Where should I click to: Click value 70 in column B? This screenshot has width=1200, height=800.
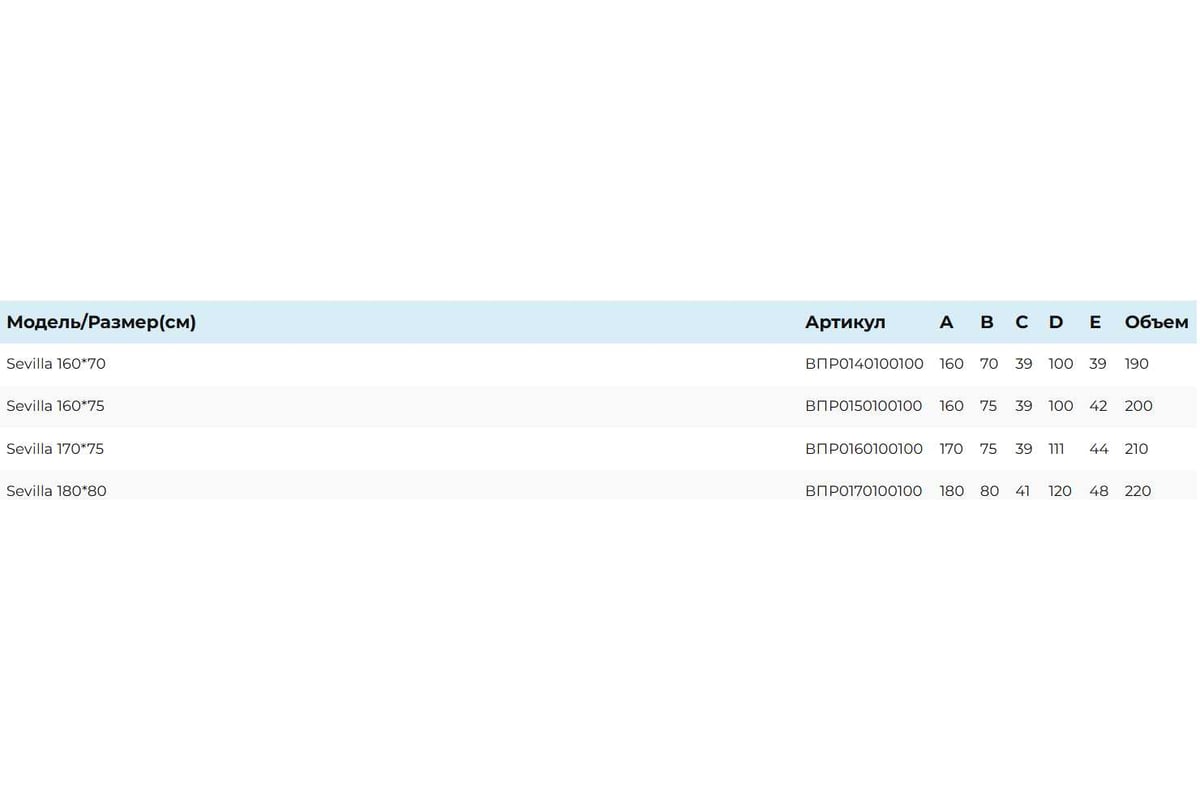tap(989, 364)
